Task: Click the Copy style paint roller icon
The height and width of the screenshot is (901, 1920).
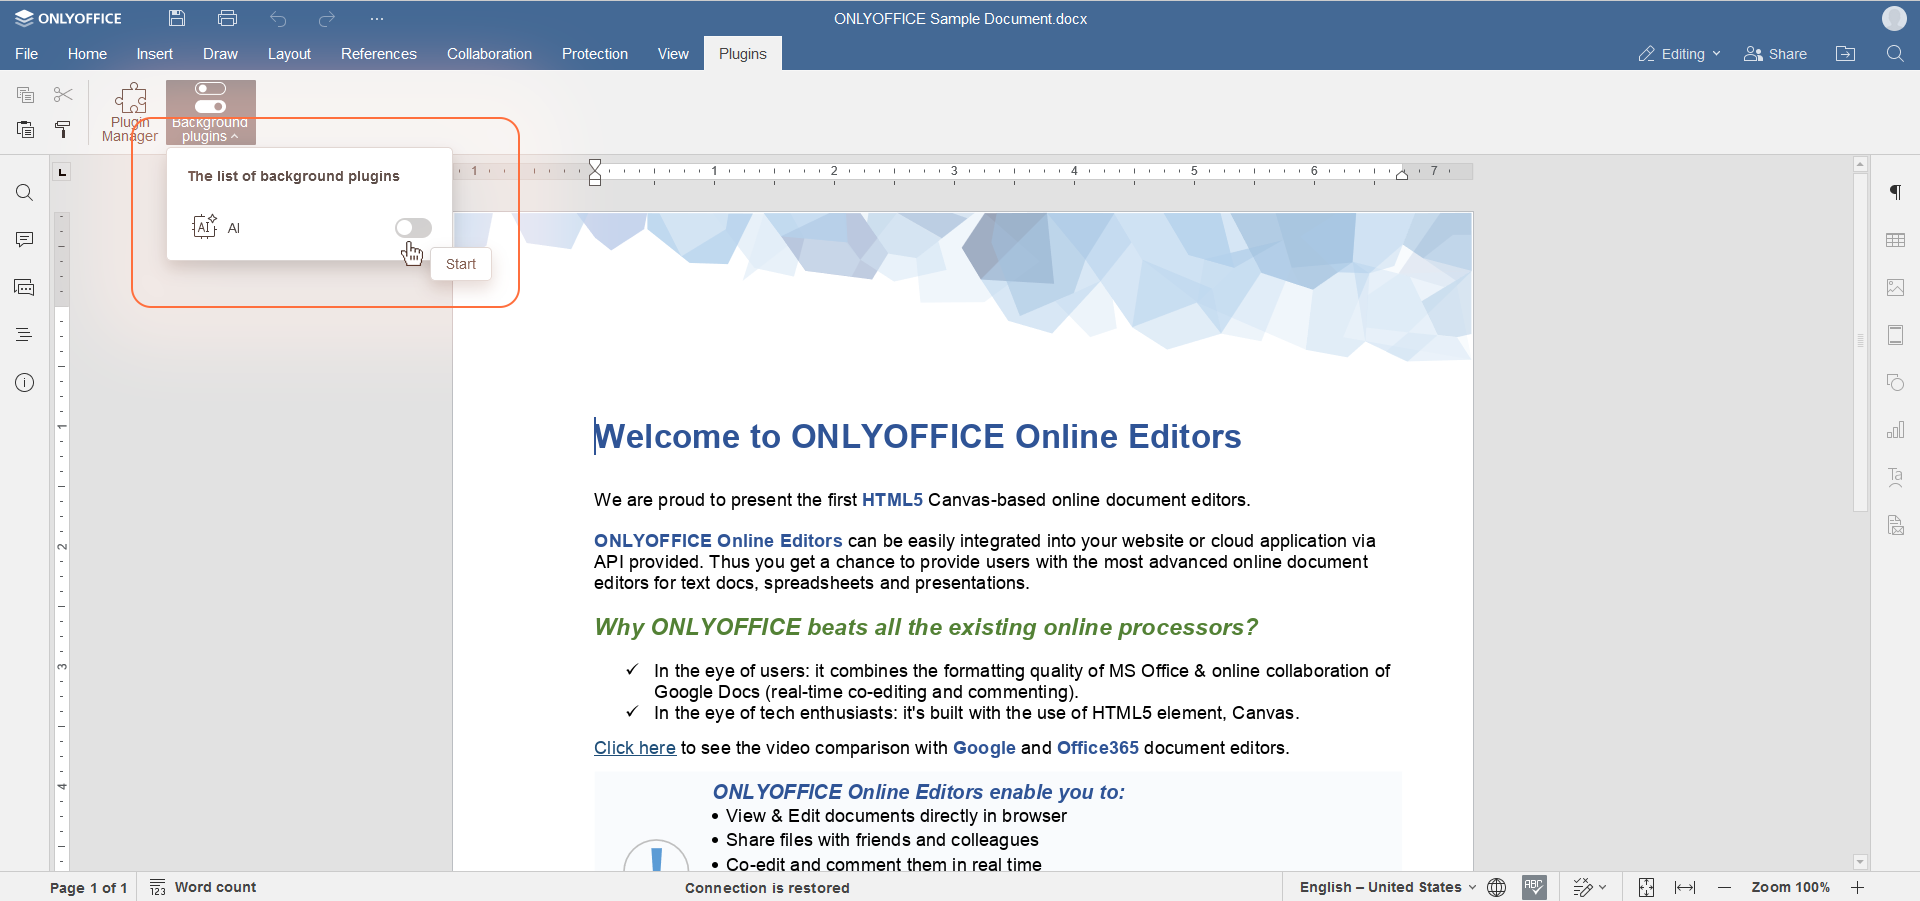Action: point(63,129)
